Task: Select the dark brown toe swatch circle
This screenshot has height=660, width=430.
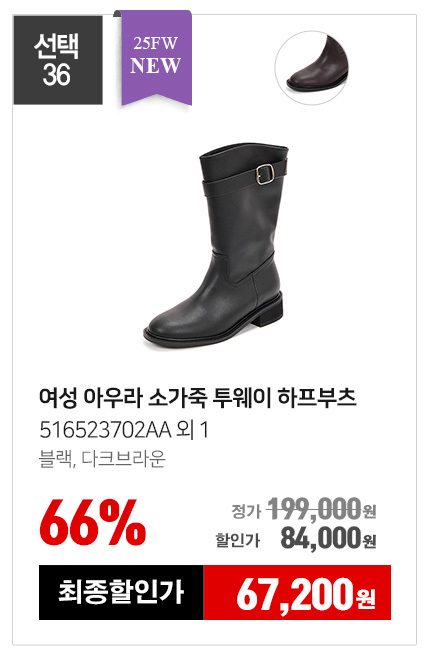Action: pyautogui.click(x=312, y=67)
